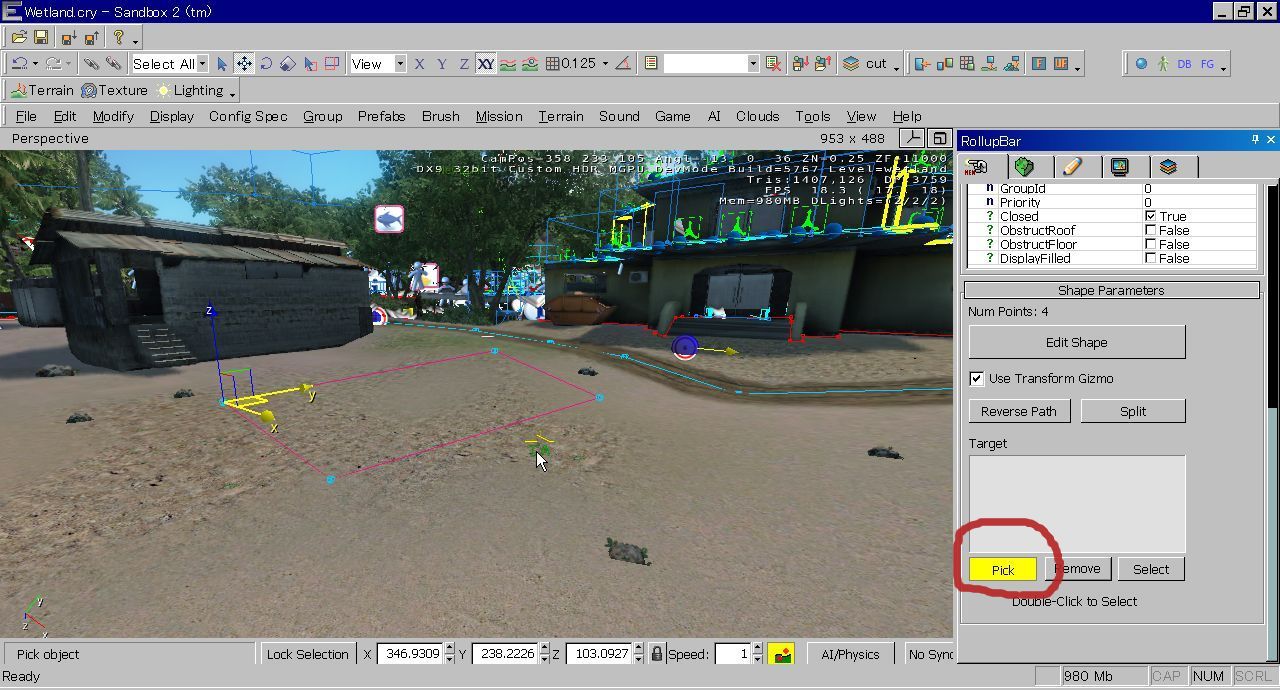This screenshot has width=1280, height=690.
Task: Enable the DisplayFilled checkbox
Action: pos(1150,258)
